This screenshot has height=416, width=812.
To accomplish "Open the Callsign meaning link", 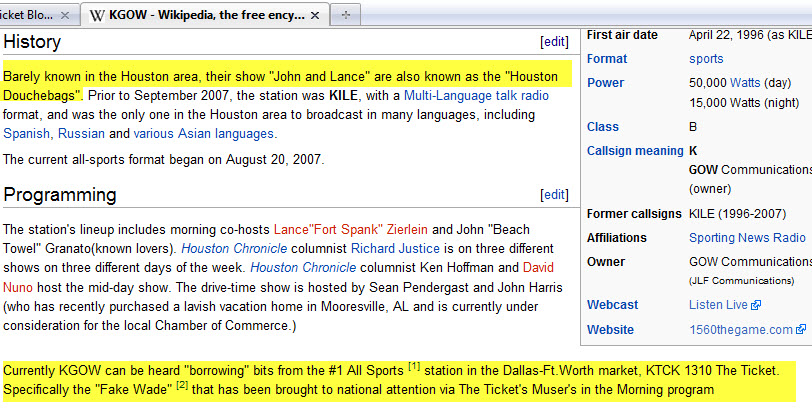I will (x=635, y=150).
